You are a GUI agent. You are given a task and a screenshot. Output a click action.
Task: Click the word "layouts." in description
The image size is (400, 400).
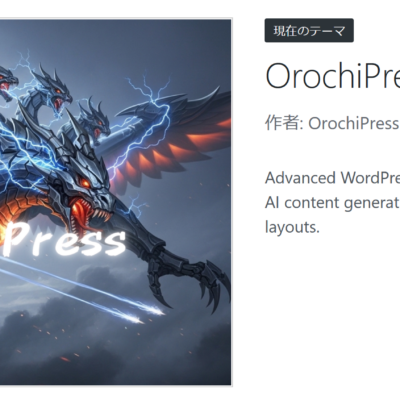[292, 227]
